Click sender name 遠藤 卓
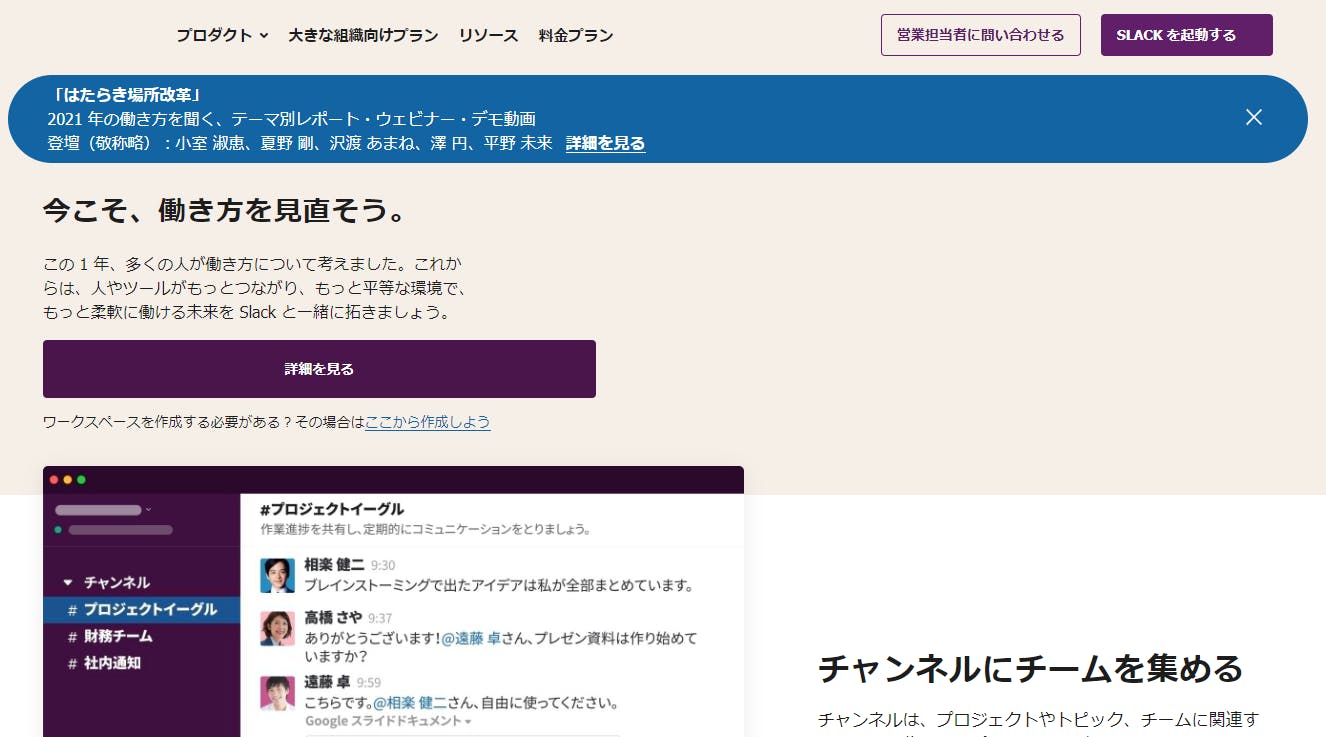 tap(327, 682)
